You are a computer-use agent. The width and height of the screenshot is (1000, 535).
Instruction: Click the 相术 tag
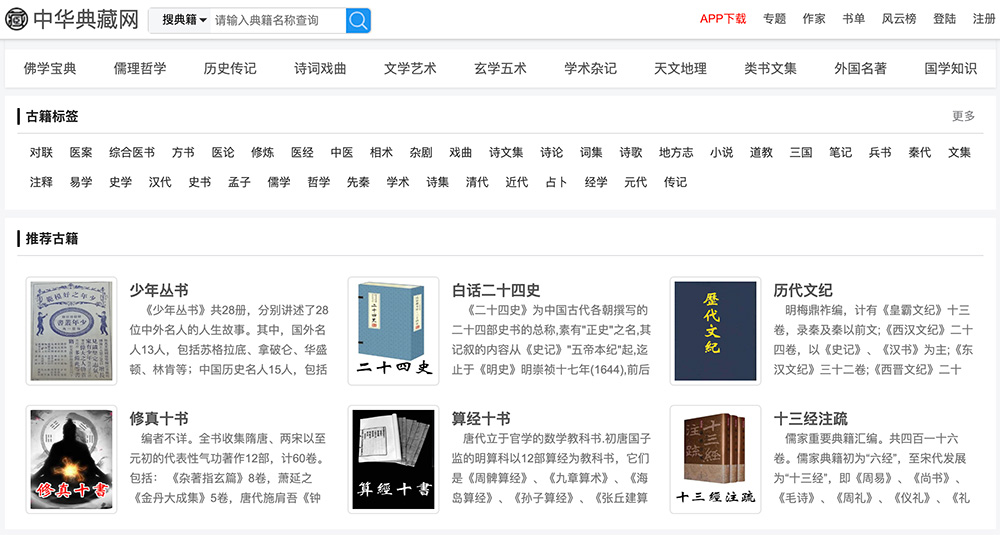click(381, 152)
